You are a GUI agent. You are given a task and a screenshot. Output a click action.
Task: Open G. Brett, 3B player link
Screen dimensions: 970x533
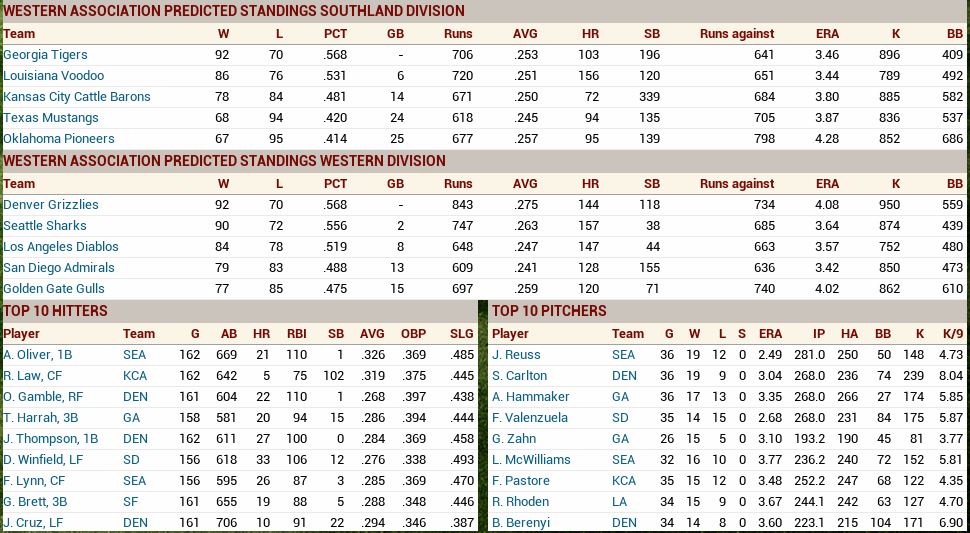(x=37, y=502)
